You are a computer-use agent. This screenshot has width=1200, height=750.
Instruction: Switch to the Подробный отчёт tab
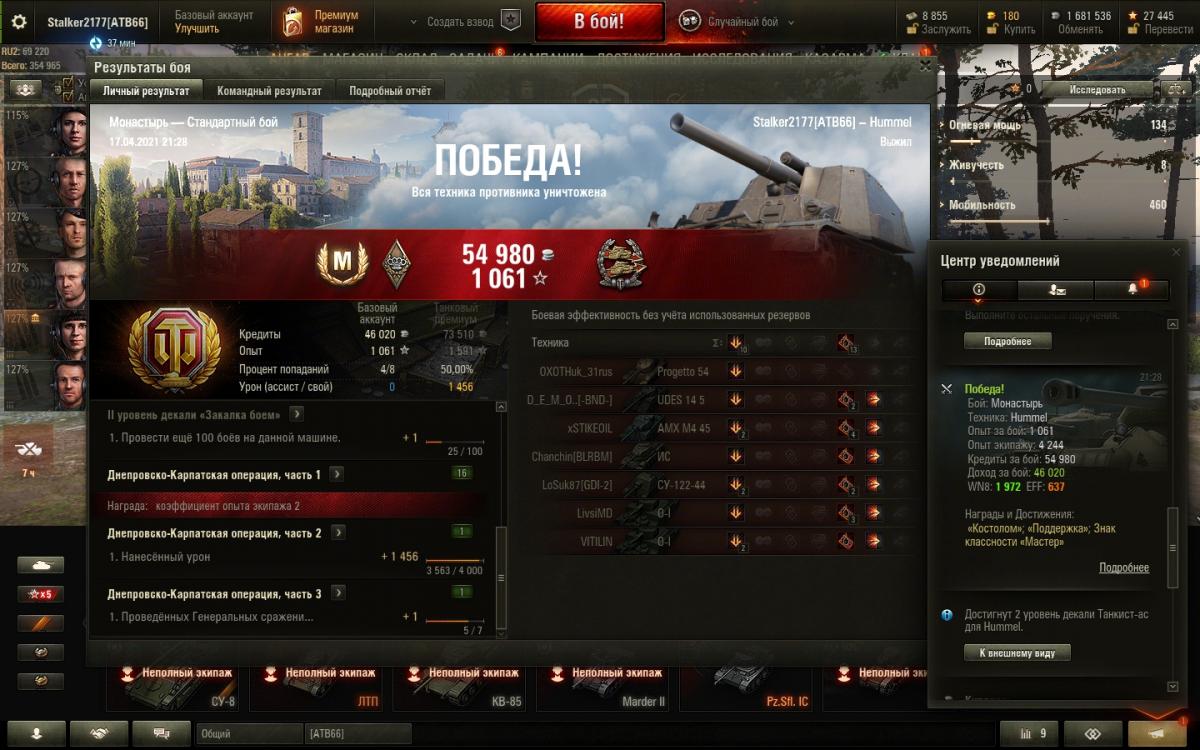pos(390,90)
